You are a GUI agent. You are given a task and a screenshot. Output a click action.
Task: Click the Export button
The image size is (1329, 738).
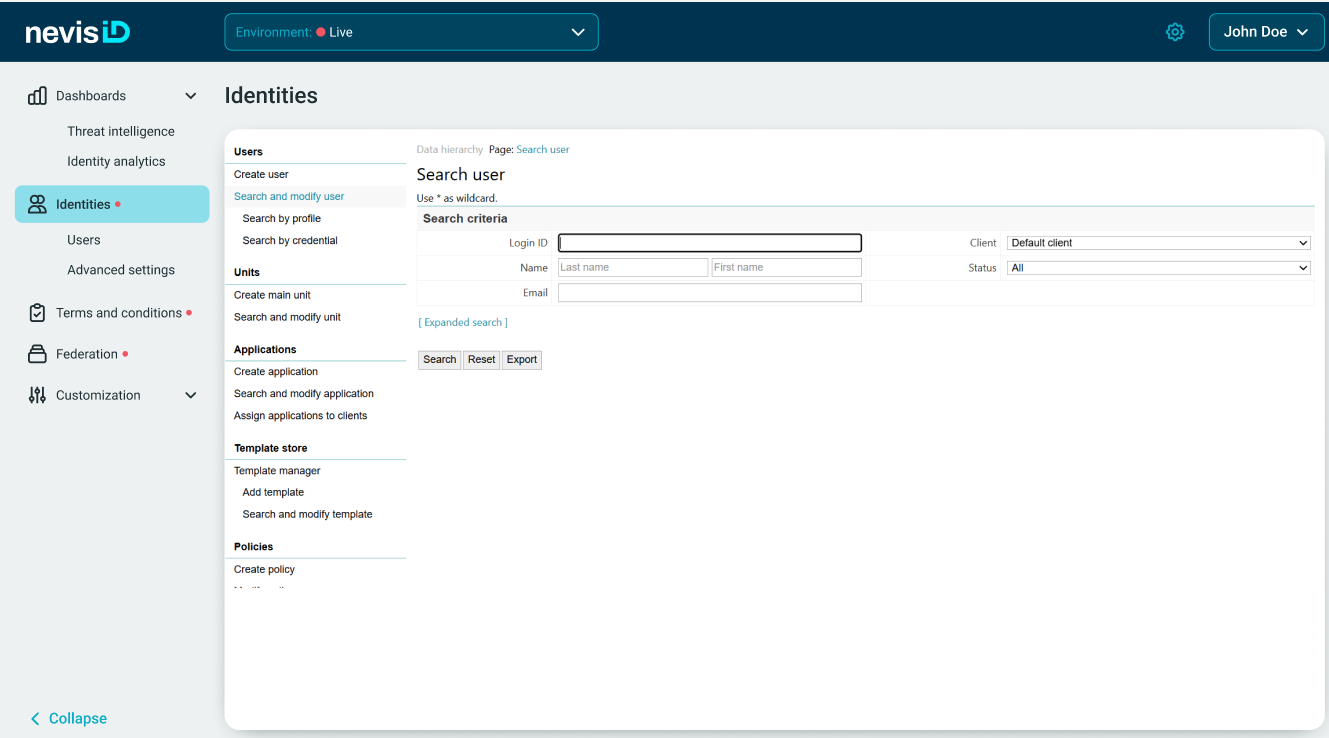click(x=522, y=360)
